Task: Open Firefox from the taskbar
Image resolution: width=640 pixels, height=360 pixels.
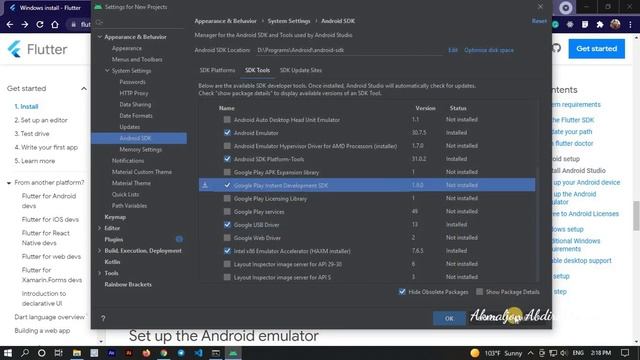Action: pos(146,353)
